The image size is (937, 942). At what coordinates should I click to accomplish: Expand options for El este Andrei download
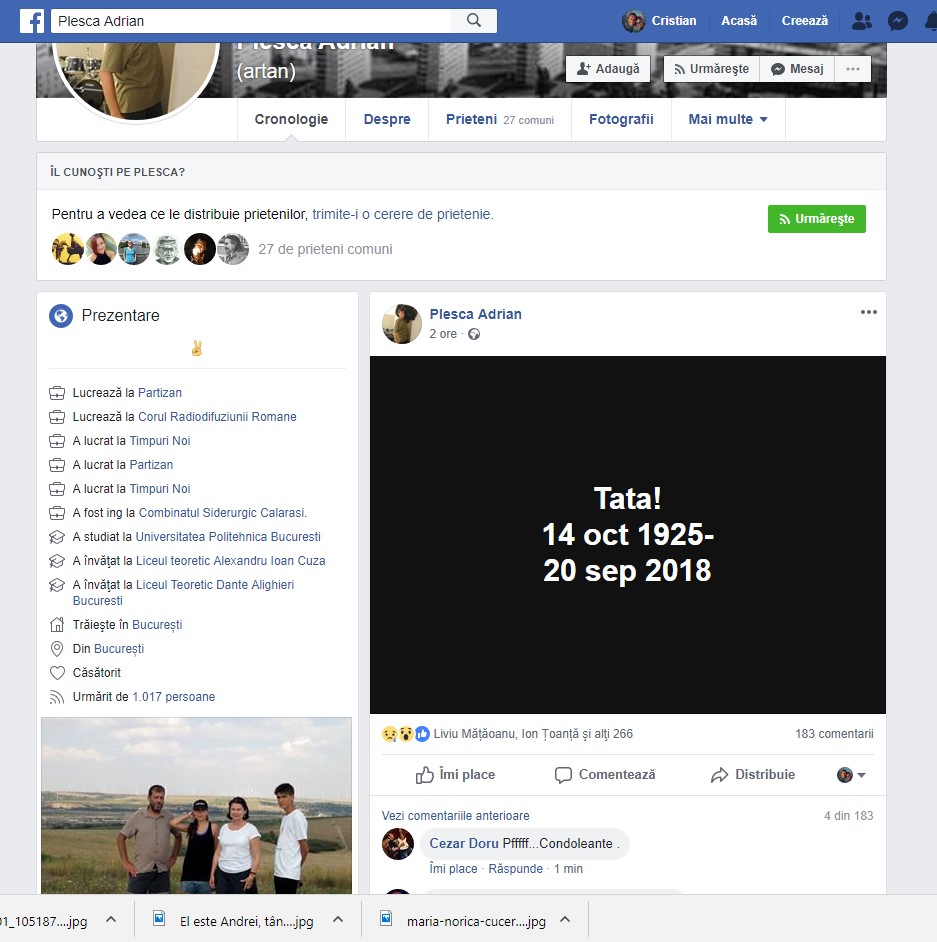click(x=337, y=920)
